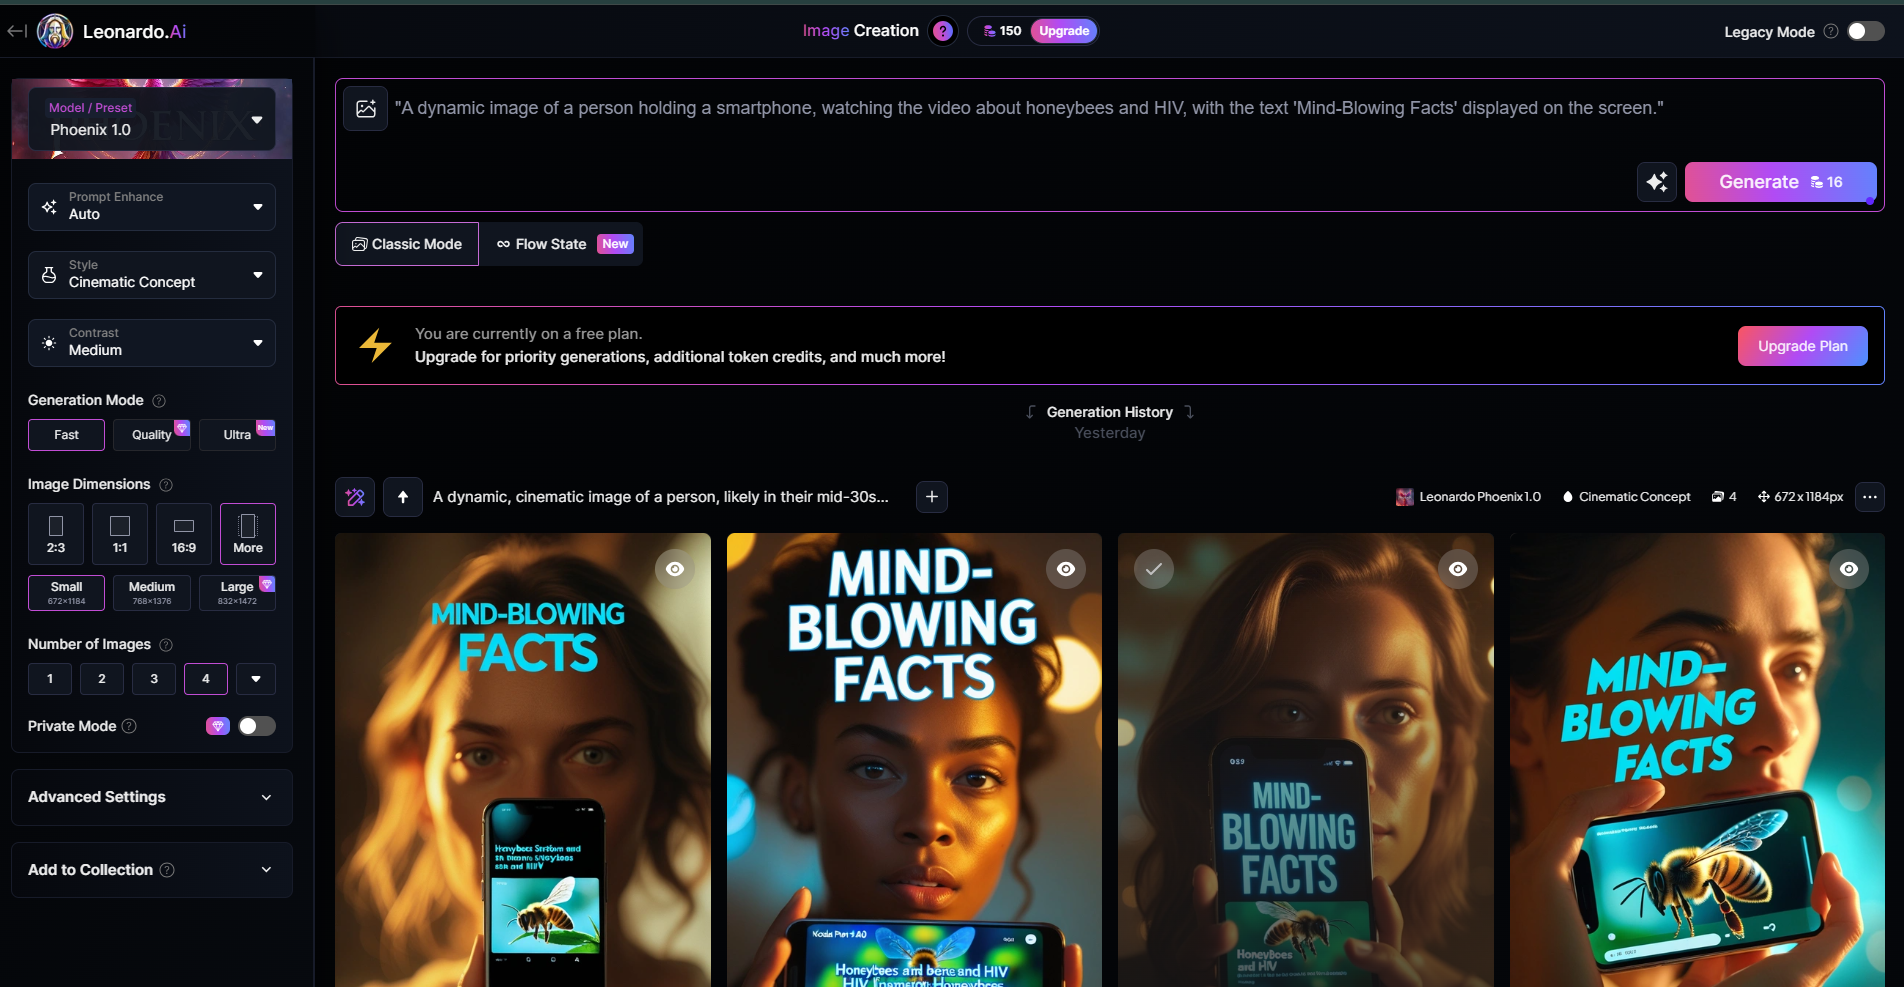
Task: Toggle eye icon on third generated image
Action: click(1458, 569)
